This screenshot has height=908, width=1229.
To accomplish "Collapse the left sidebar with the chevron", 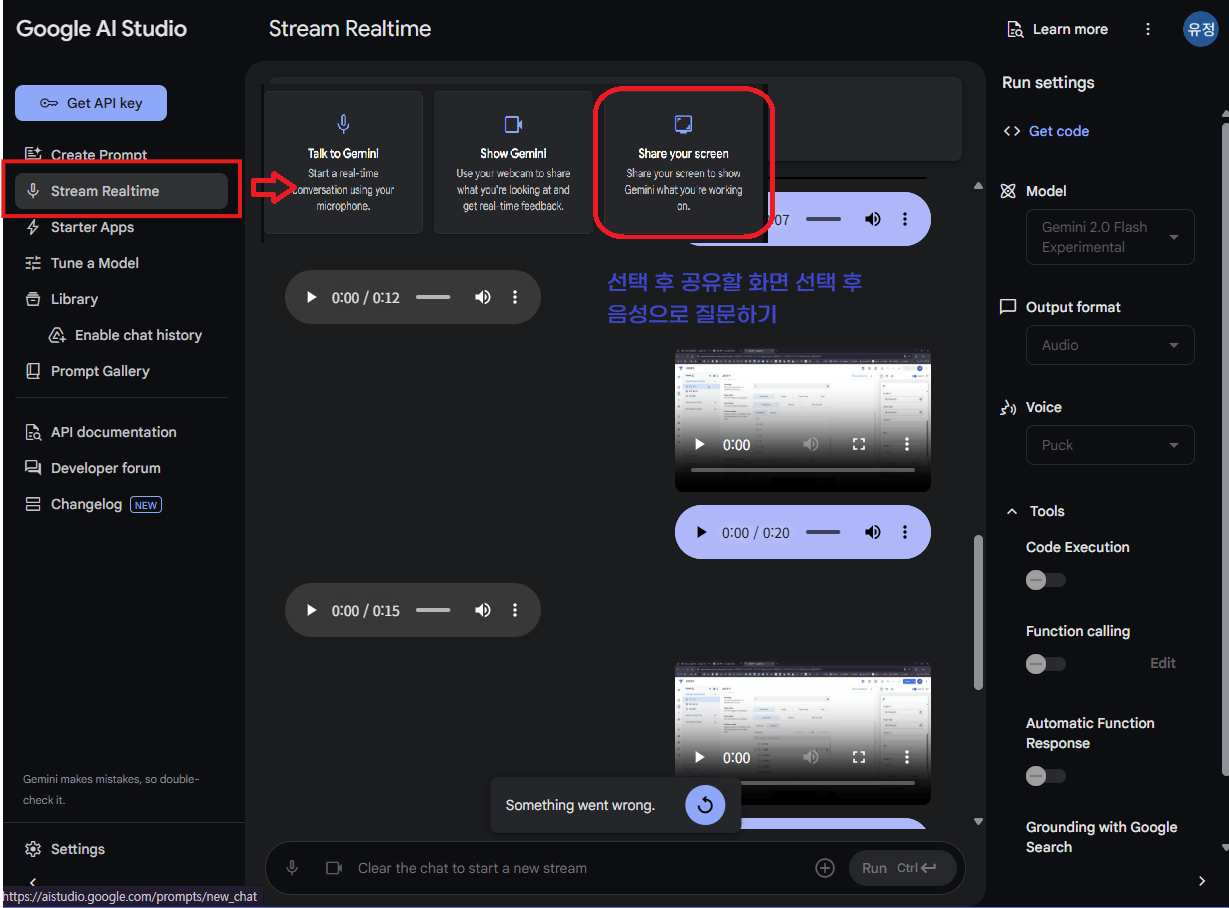I will [x=33, y=882].
